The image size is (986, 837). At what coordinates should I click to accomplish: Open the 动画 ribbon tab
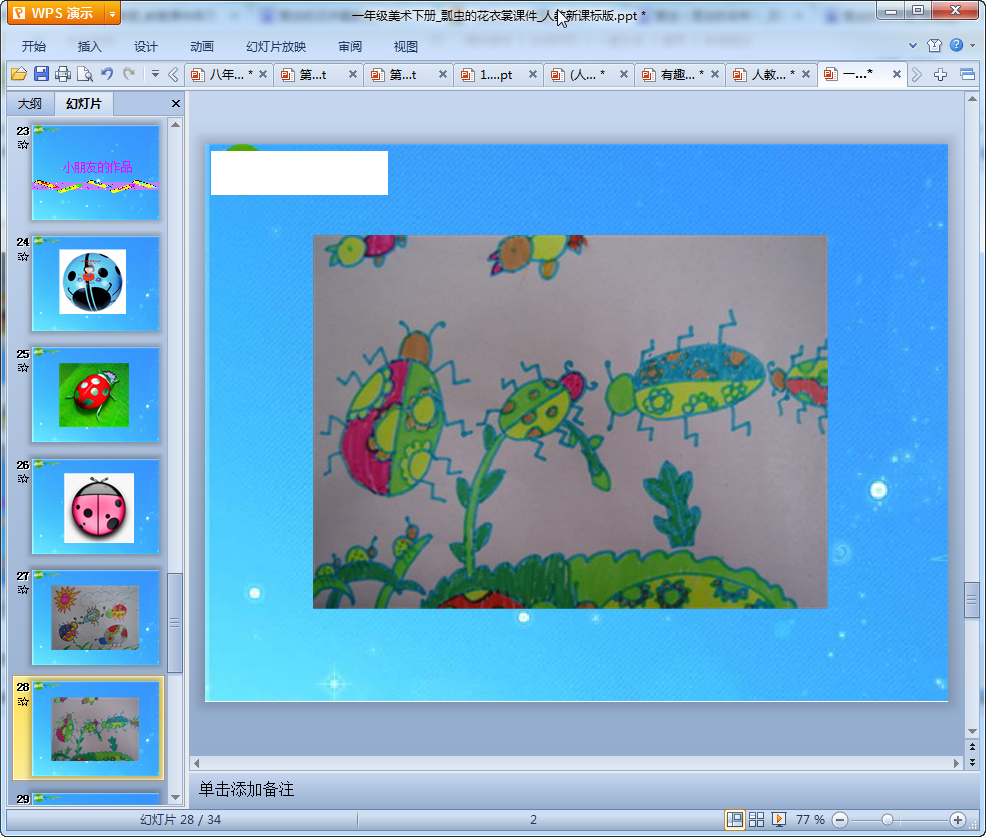[x=202, y=47]
